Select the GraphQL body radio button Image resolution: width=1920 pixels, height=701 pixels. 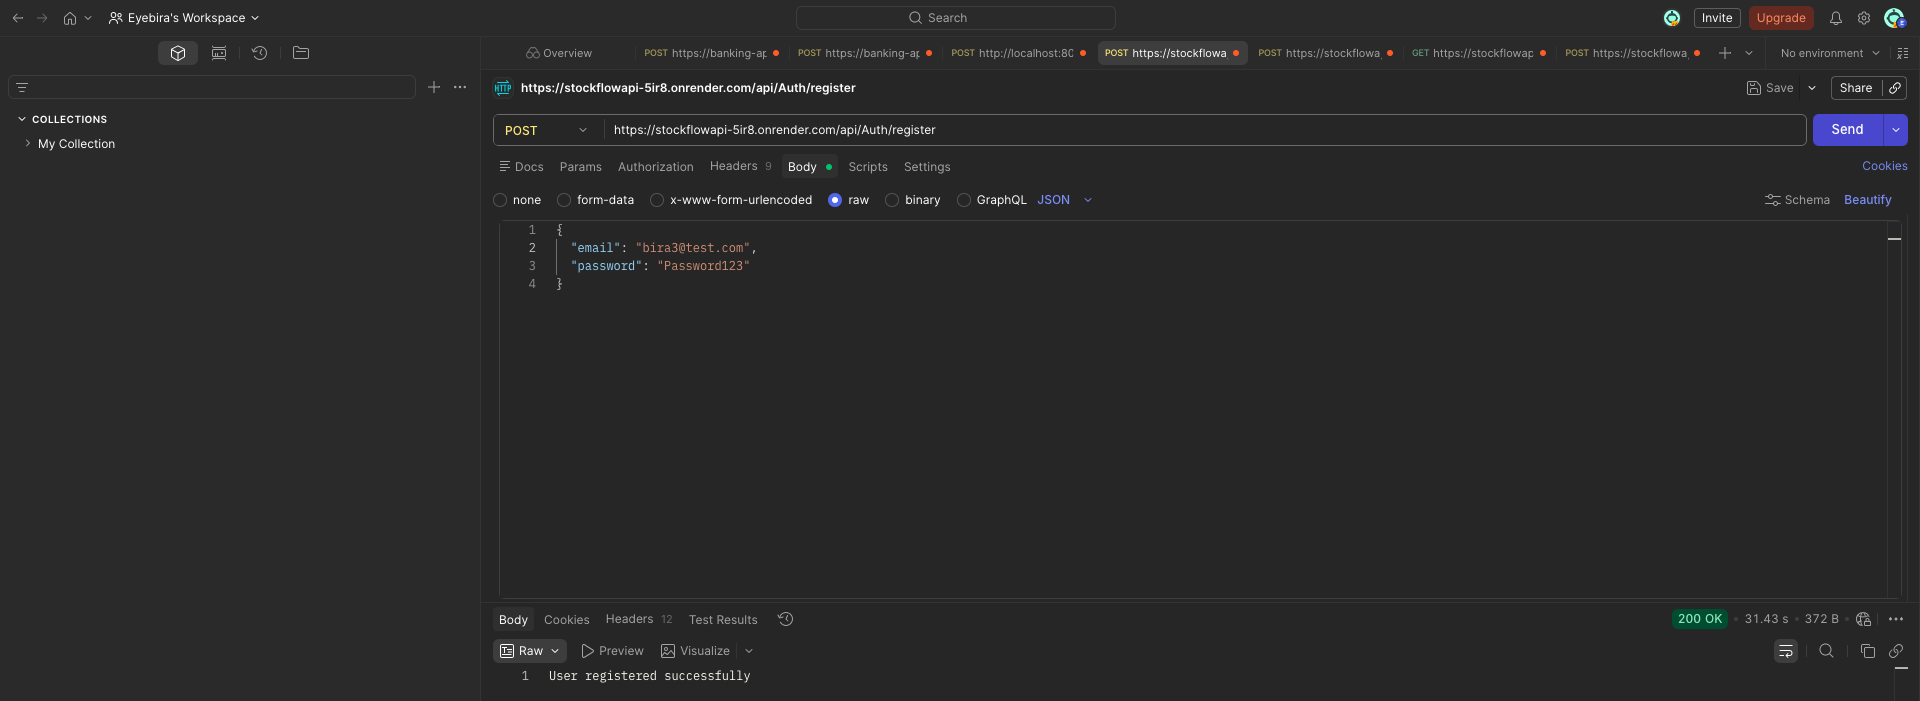point(964,200)
